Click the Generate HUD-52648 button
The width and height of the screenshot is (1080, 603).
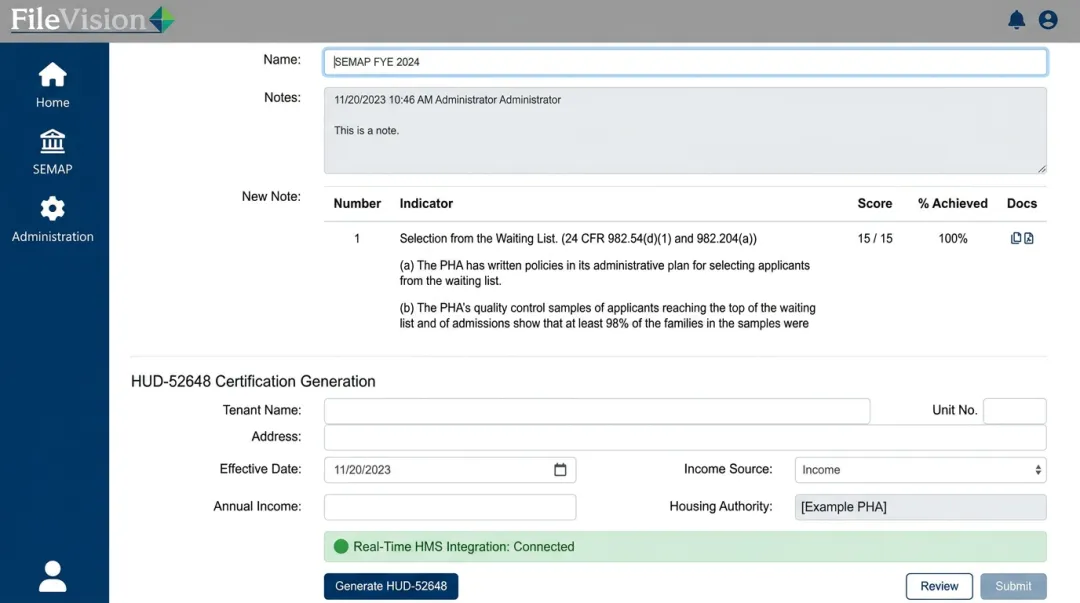tap(391, 586)
